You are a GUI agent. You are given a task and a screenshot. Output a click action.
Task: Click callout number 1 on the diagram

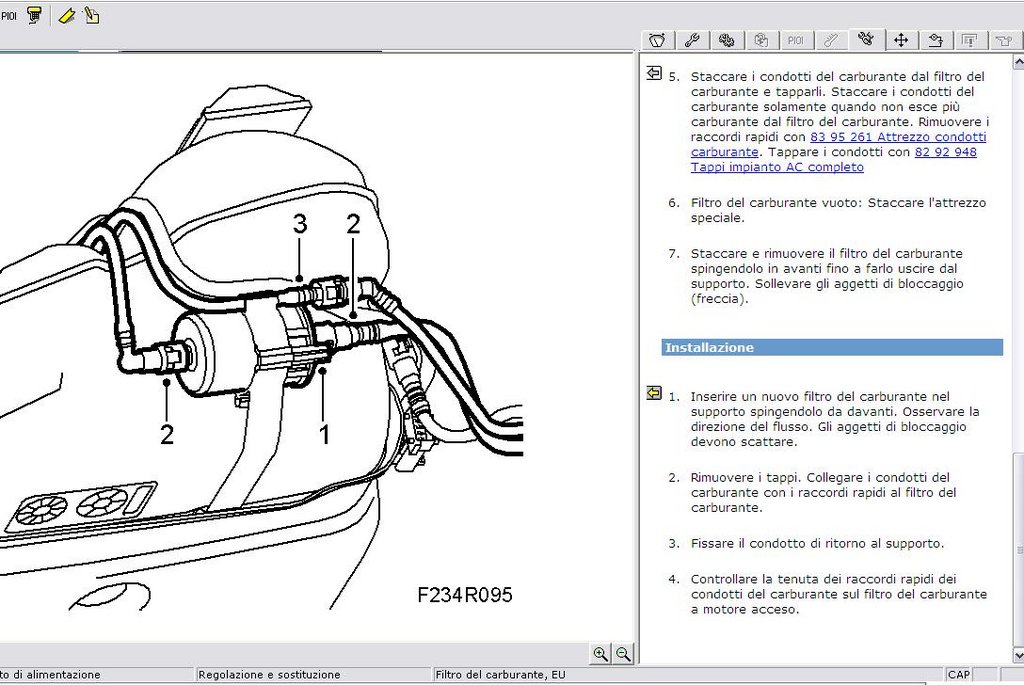[x=324, y=434]
